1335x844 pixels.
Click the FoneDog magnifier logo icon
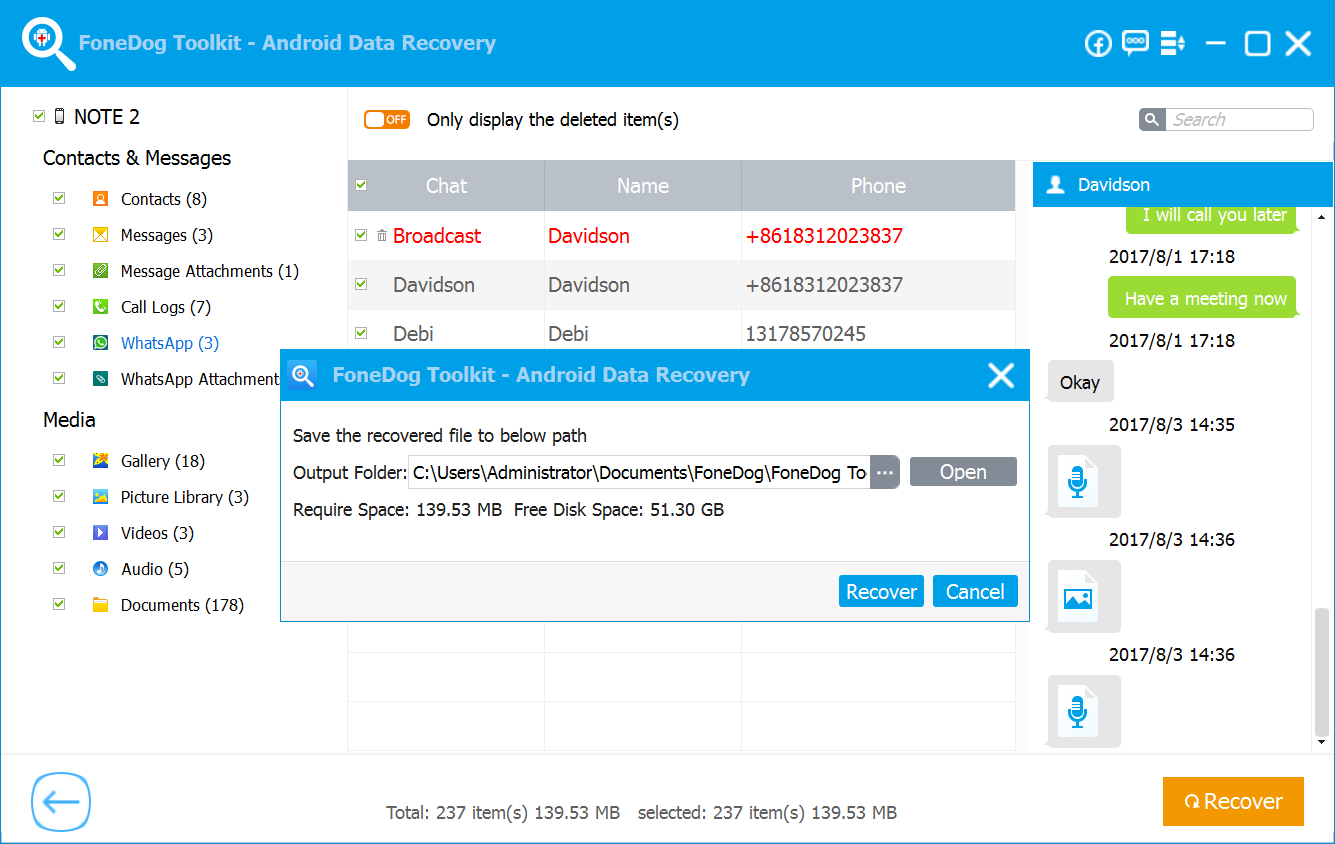point(48,44)
